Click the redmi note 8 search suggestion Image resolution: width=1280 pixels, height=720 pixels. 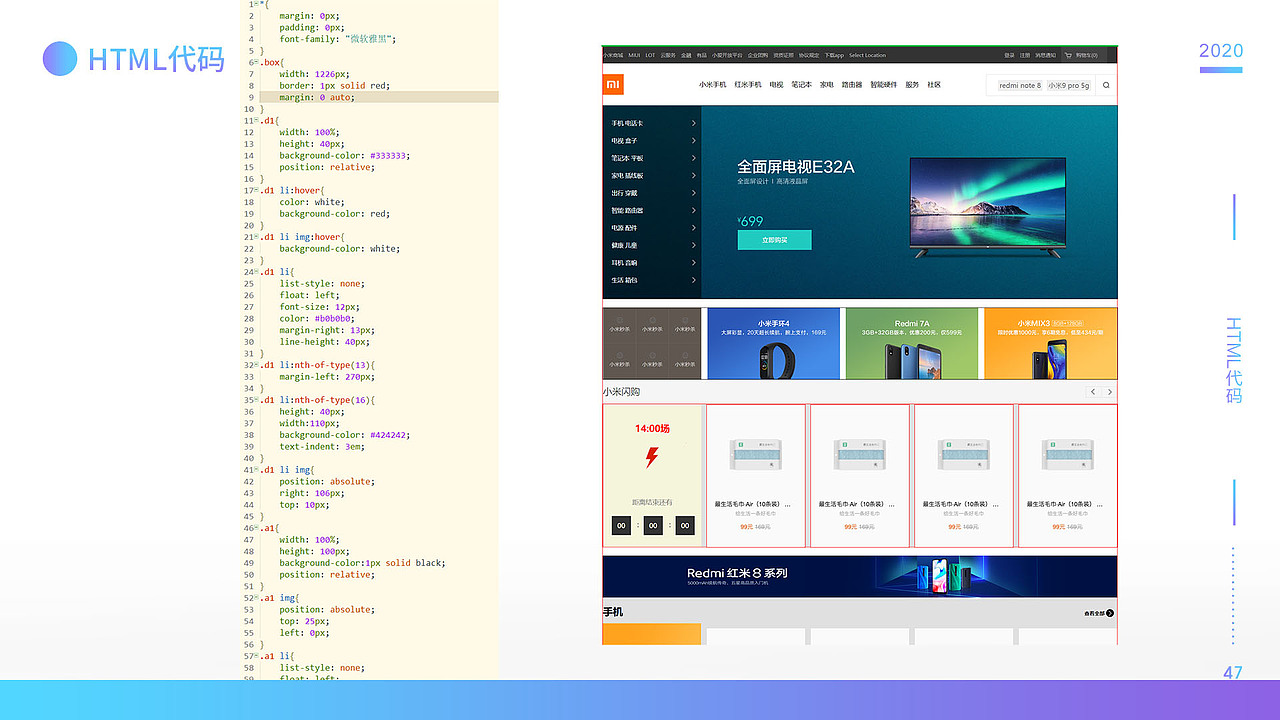tap(1020, 85)
